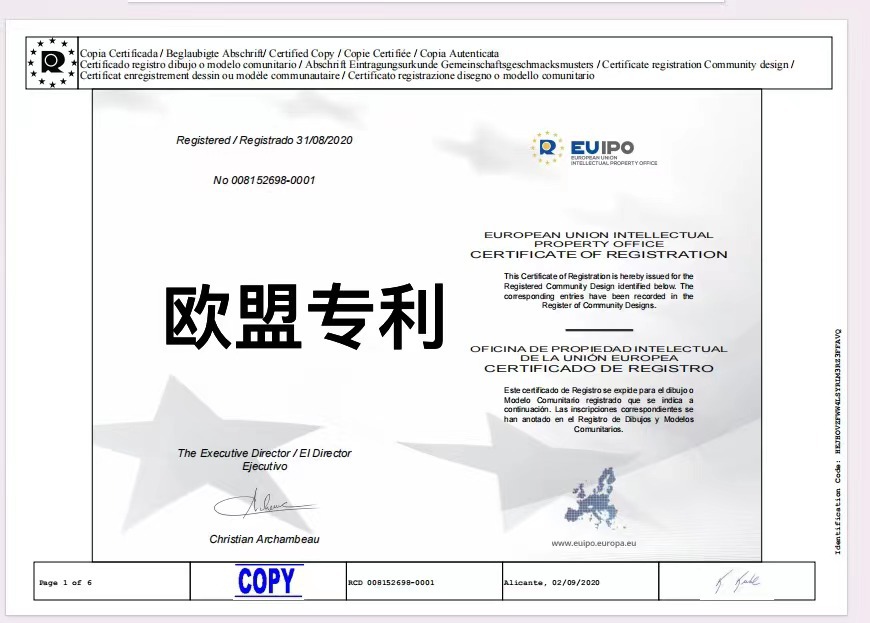Viewport: 870px width, 623px height.
Task: Click the vertical Identification Code text
Action: pyautogui.click(x=838, y=442)
